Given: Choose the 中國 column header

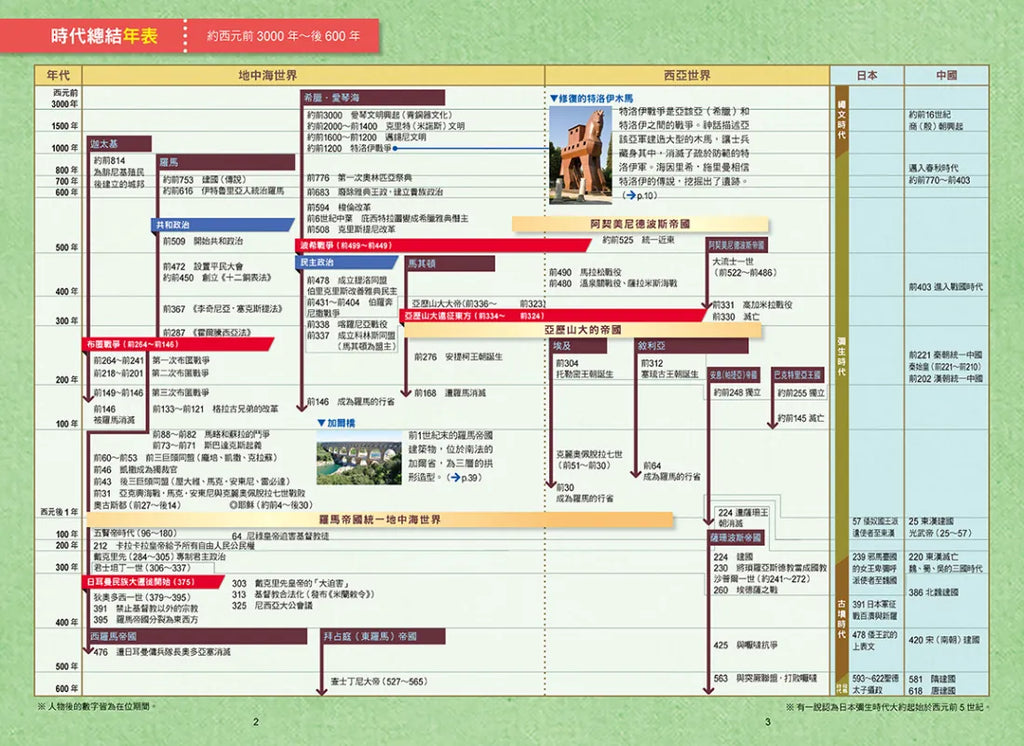Looking at the screenshot, I should pyautogui.click(x=945, y=75).
